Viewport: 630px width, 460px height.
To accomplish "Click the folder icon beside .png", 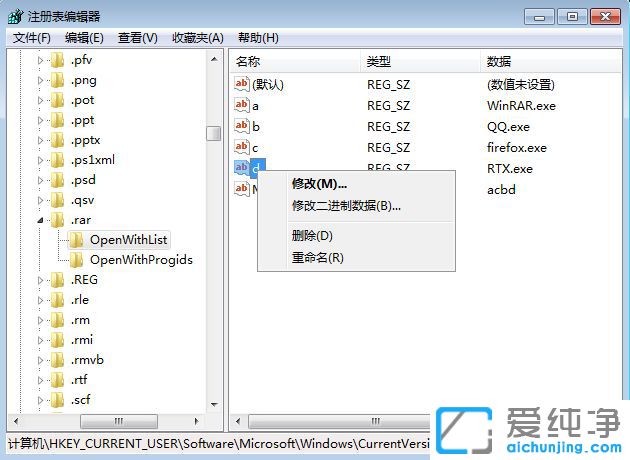I will 57,80.
